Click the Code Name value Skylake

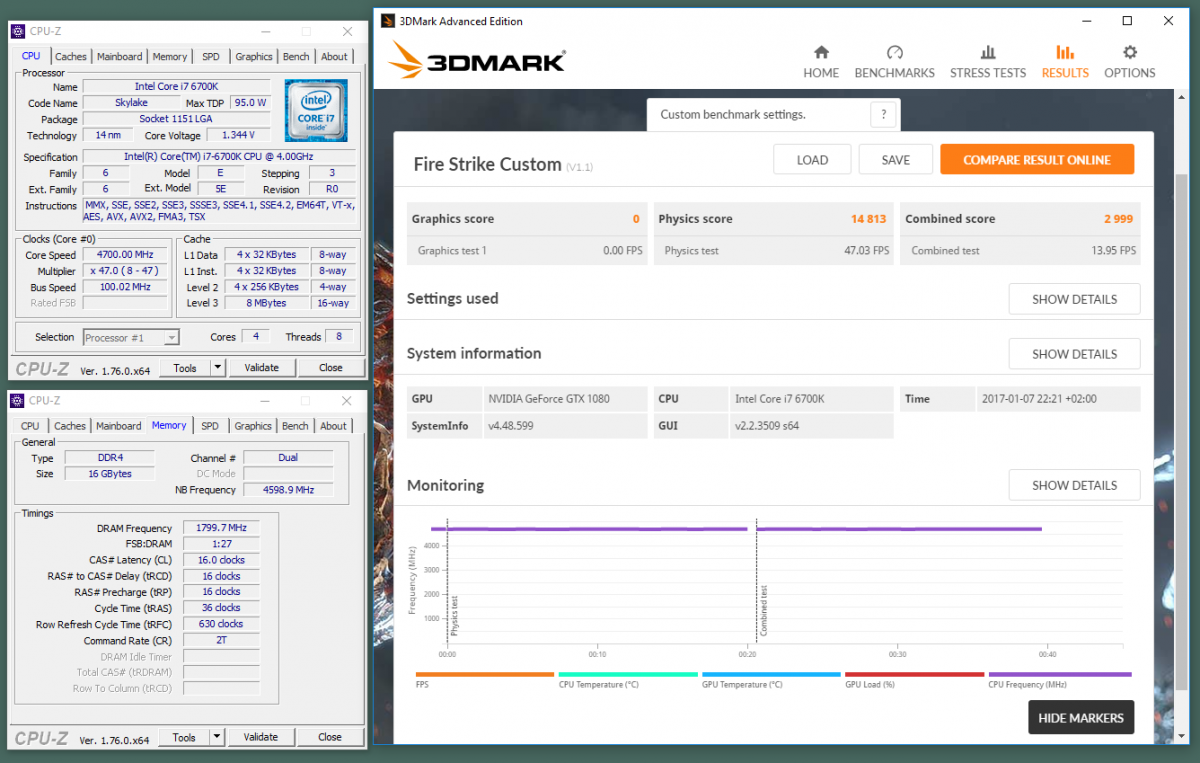point(130,103)
